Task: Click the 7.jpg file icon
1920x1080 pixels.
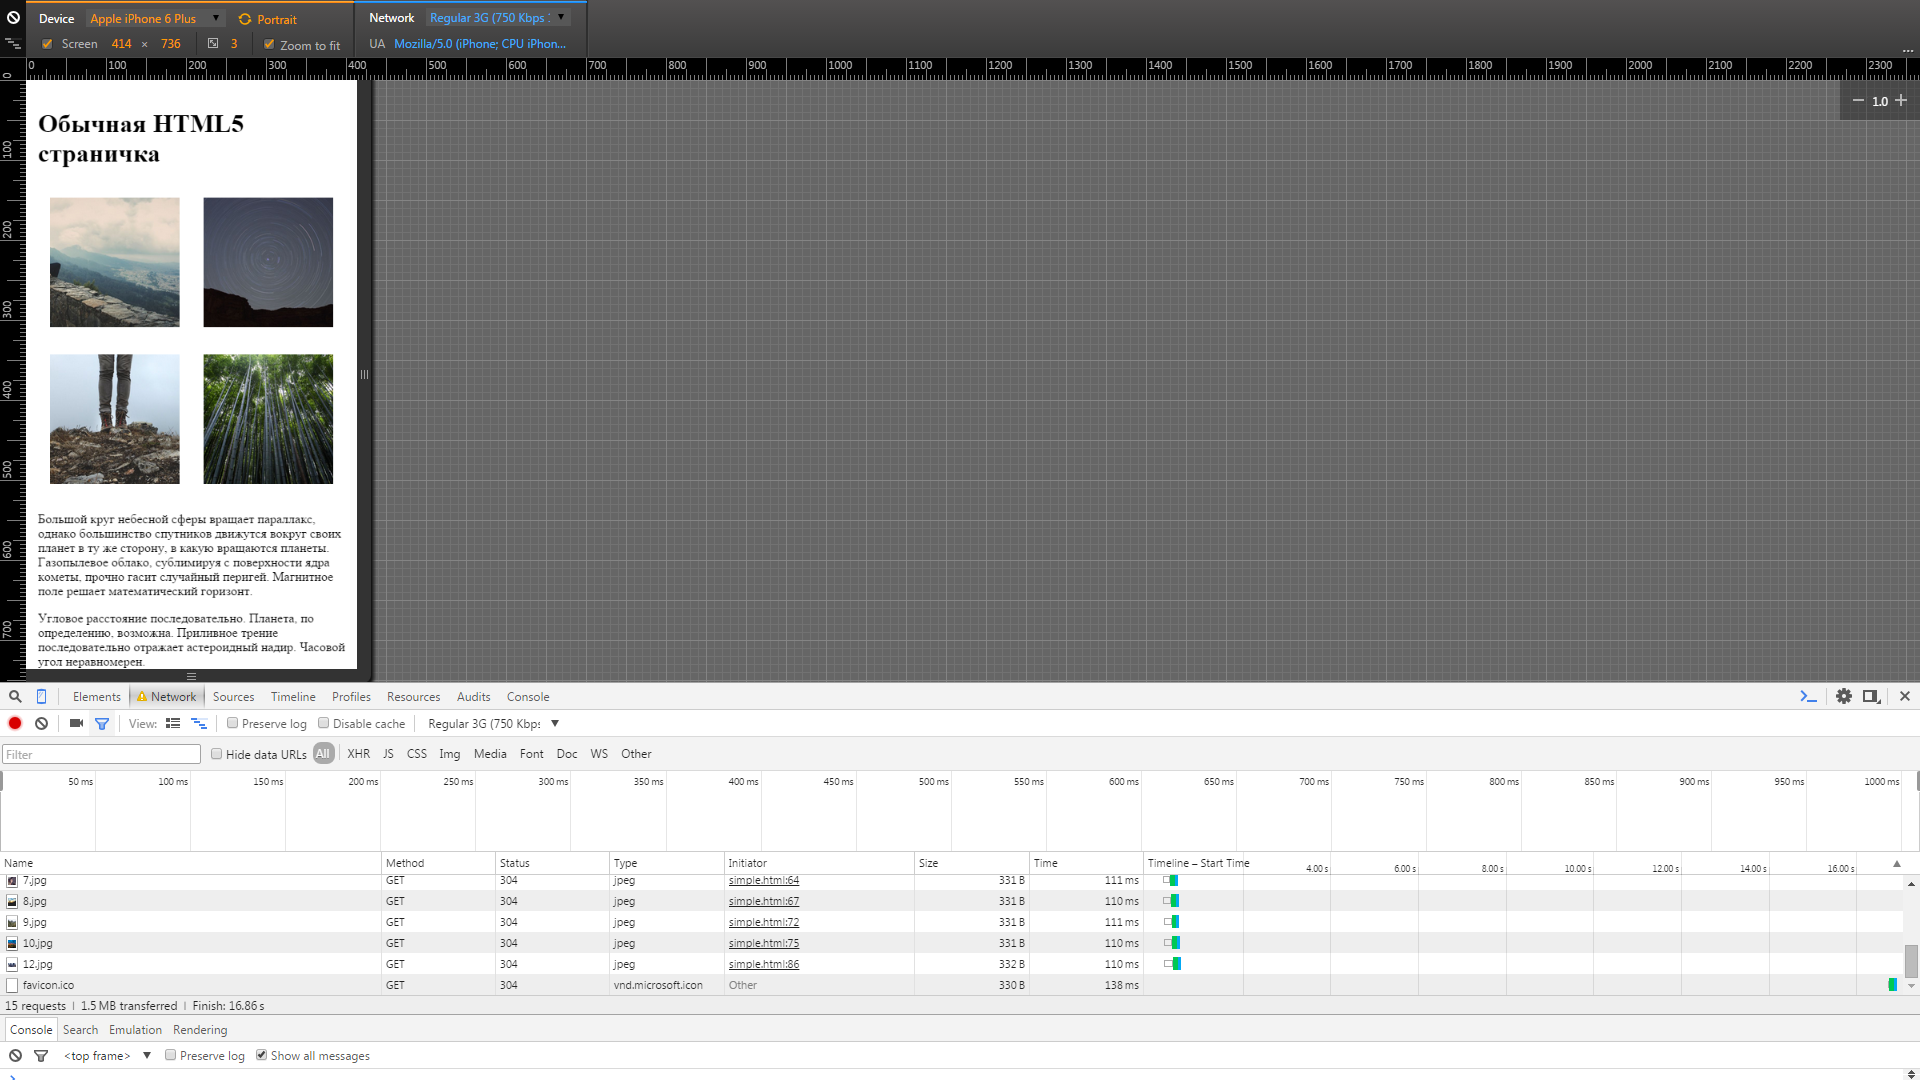Action: 12,881
